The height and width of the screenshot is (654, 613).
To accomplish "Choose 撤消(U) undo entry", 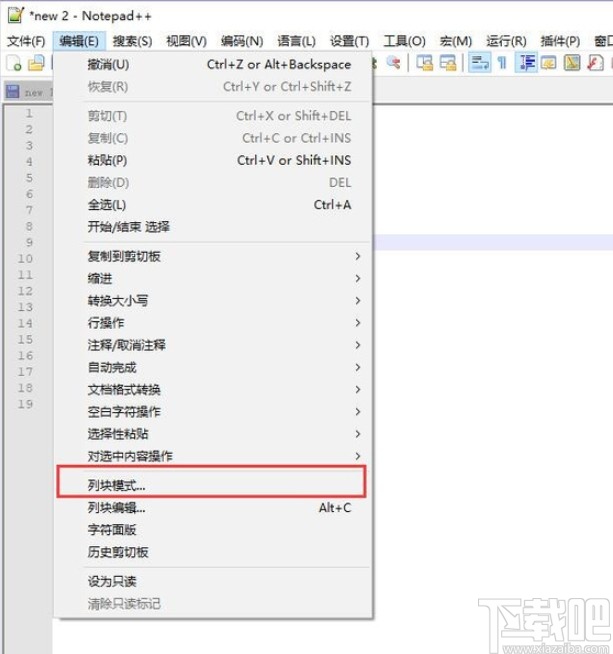I will (x=214, y=64).
